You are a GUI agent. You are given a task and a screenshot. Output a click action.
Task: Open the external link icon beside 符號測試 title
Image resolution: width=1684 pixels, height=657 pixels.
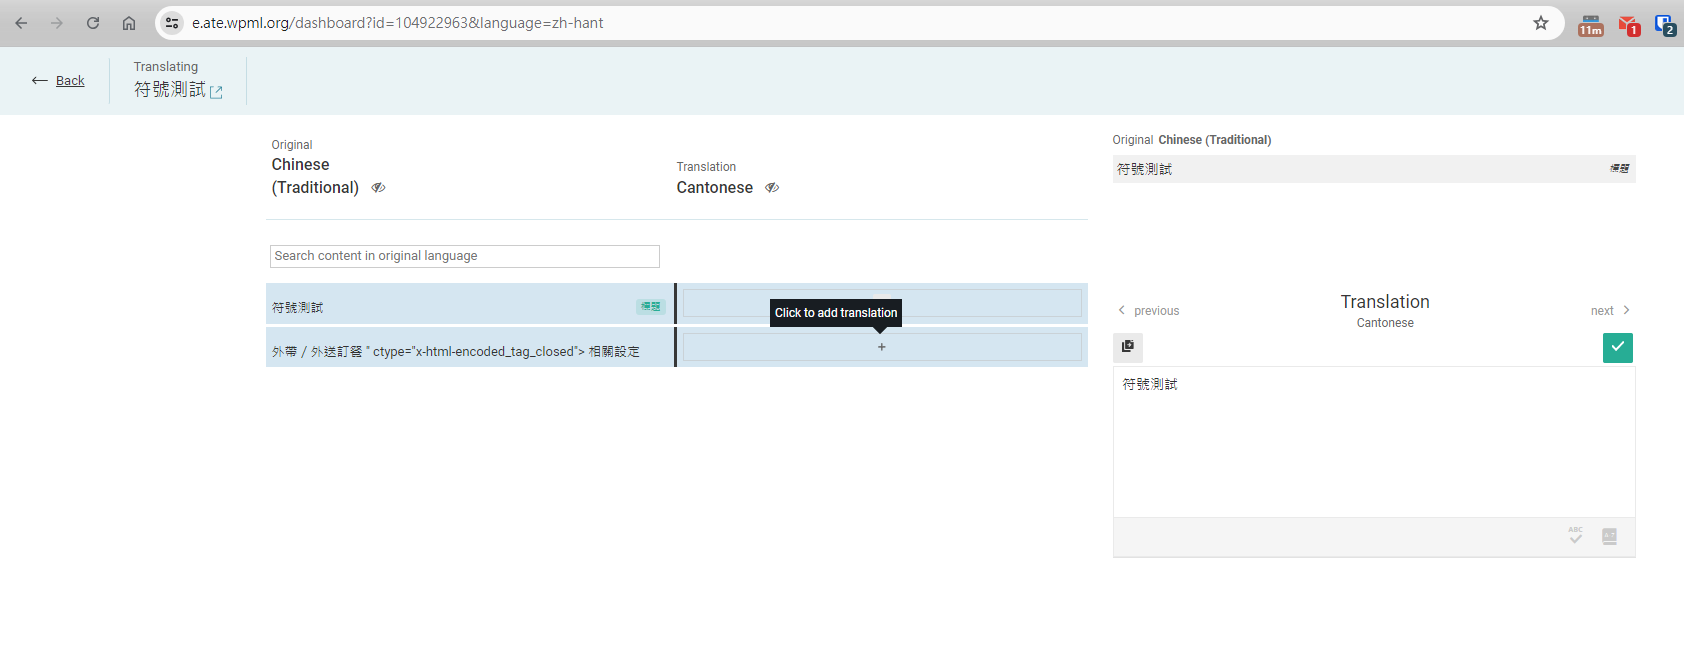pos(216,92)
